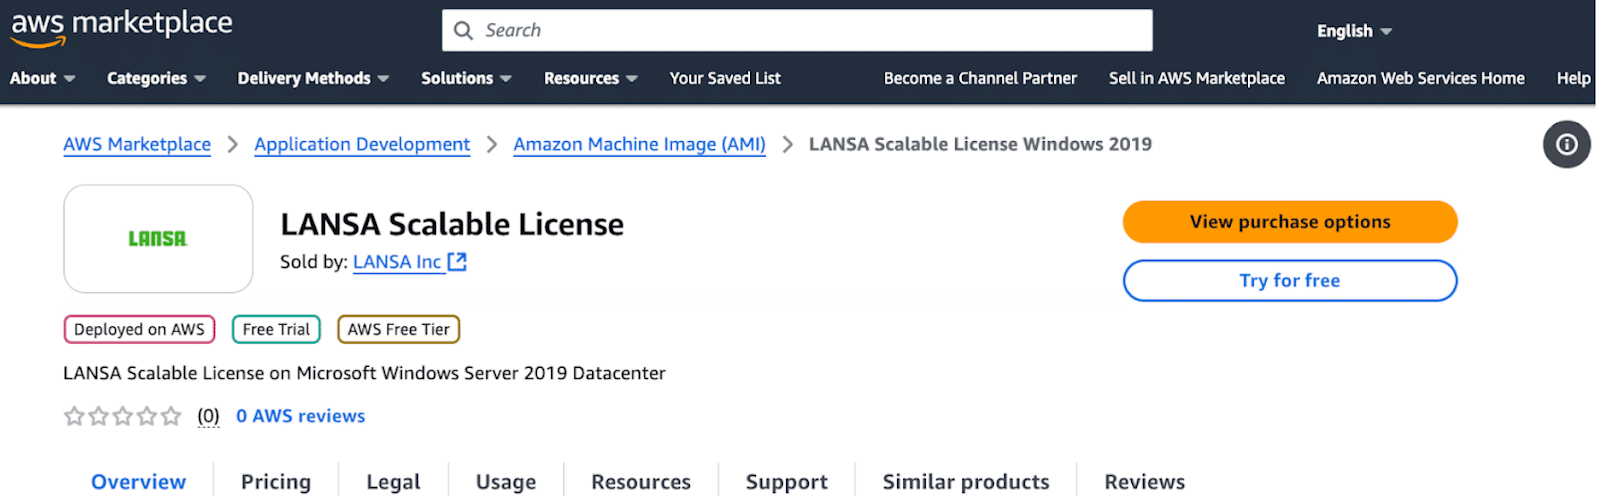
Task: Open the Help link
Action: click(1573, 78)
